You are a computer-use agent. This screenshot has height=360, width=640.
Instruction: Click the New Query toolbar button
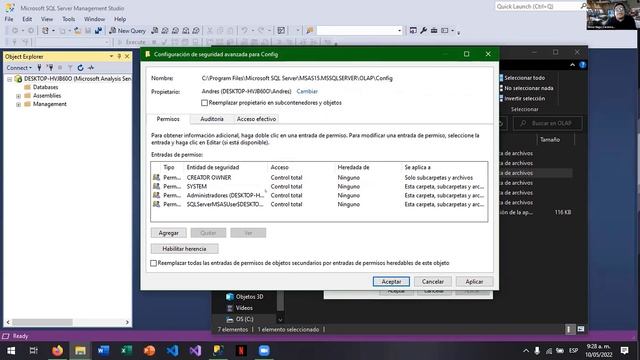(127, 31)
